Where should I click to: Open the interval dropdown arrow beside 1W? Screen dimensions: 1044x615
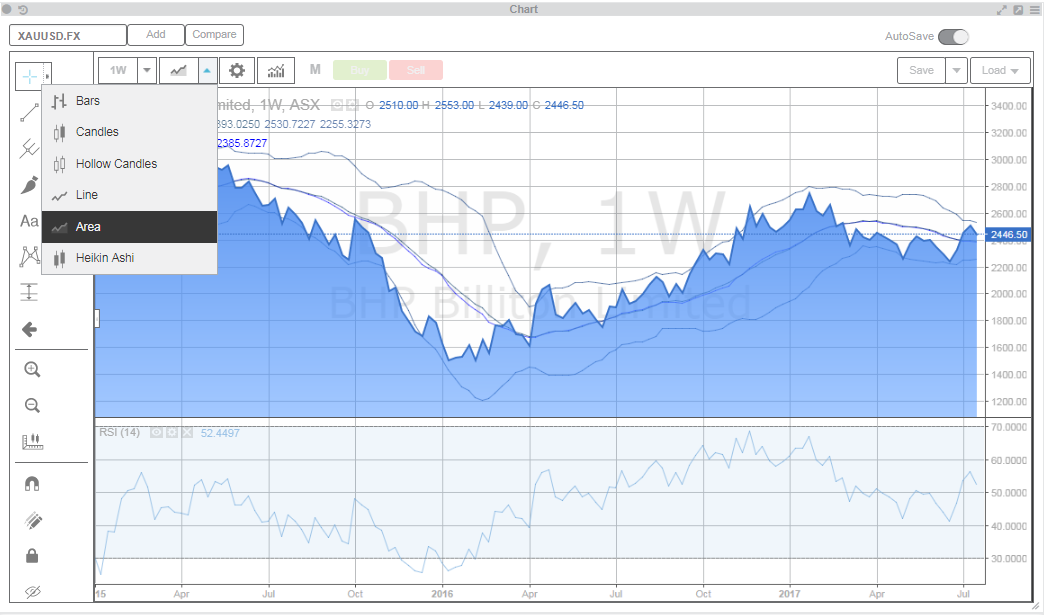(147, 70)
